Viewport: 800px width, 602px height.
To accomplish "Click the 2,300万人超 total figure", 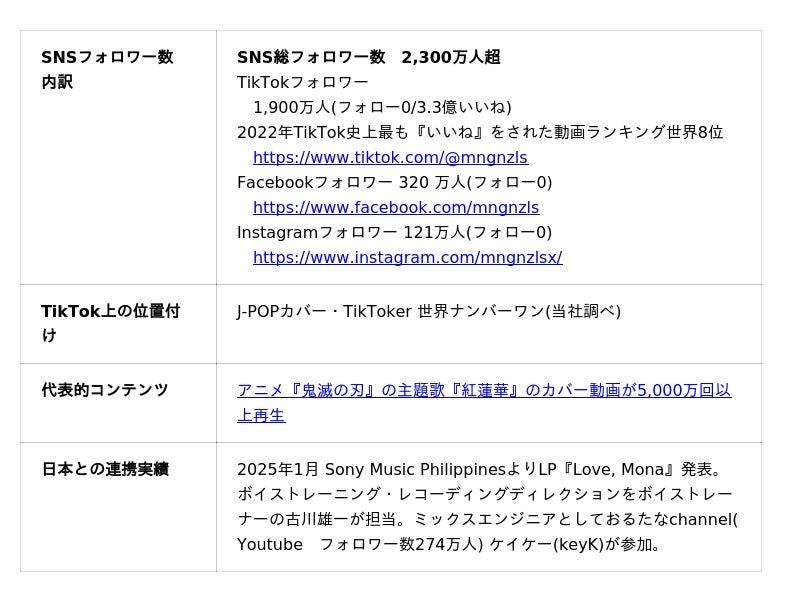I will (x=451, y=57).
